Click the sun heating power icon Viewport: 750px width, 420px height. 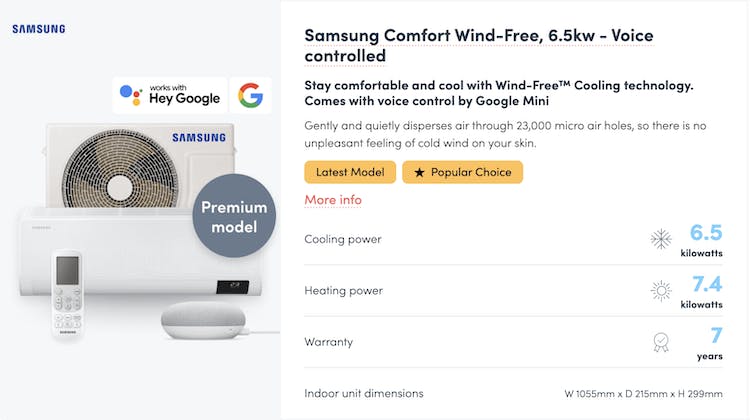[661, 291]
